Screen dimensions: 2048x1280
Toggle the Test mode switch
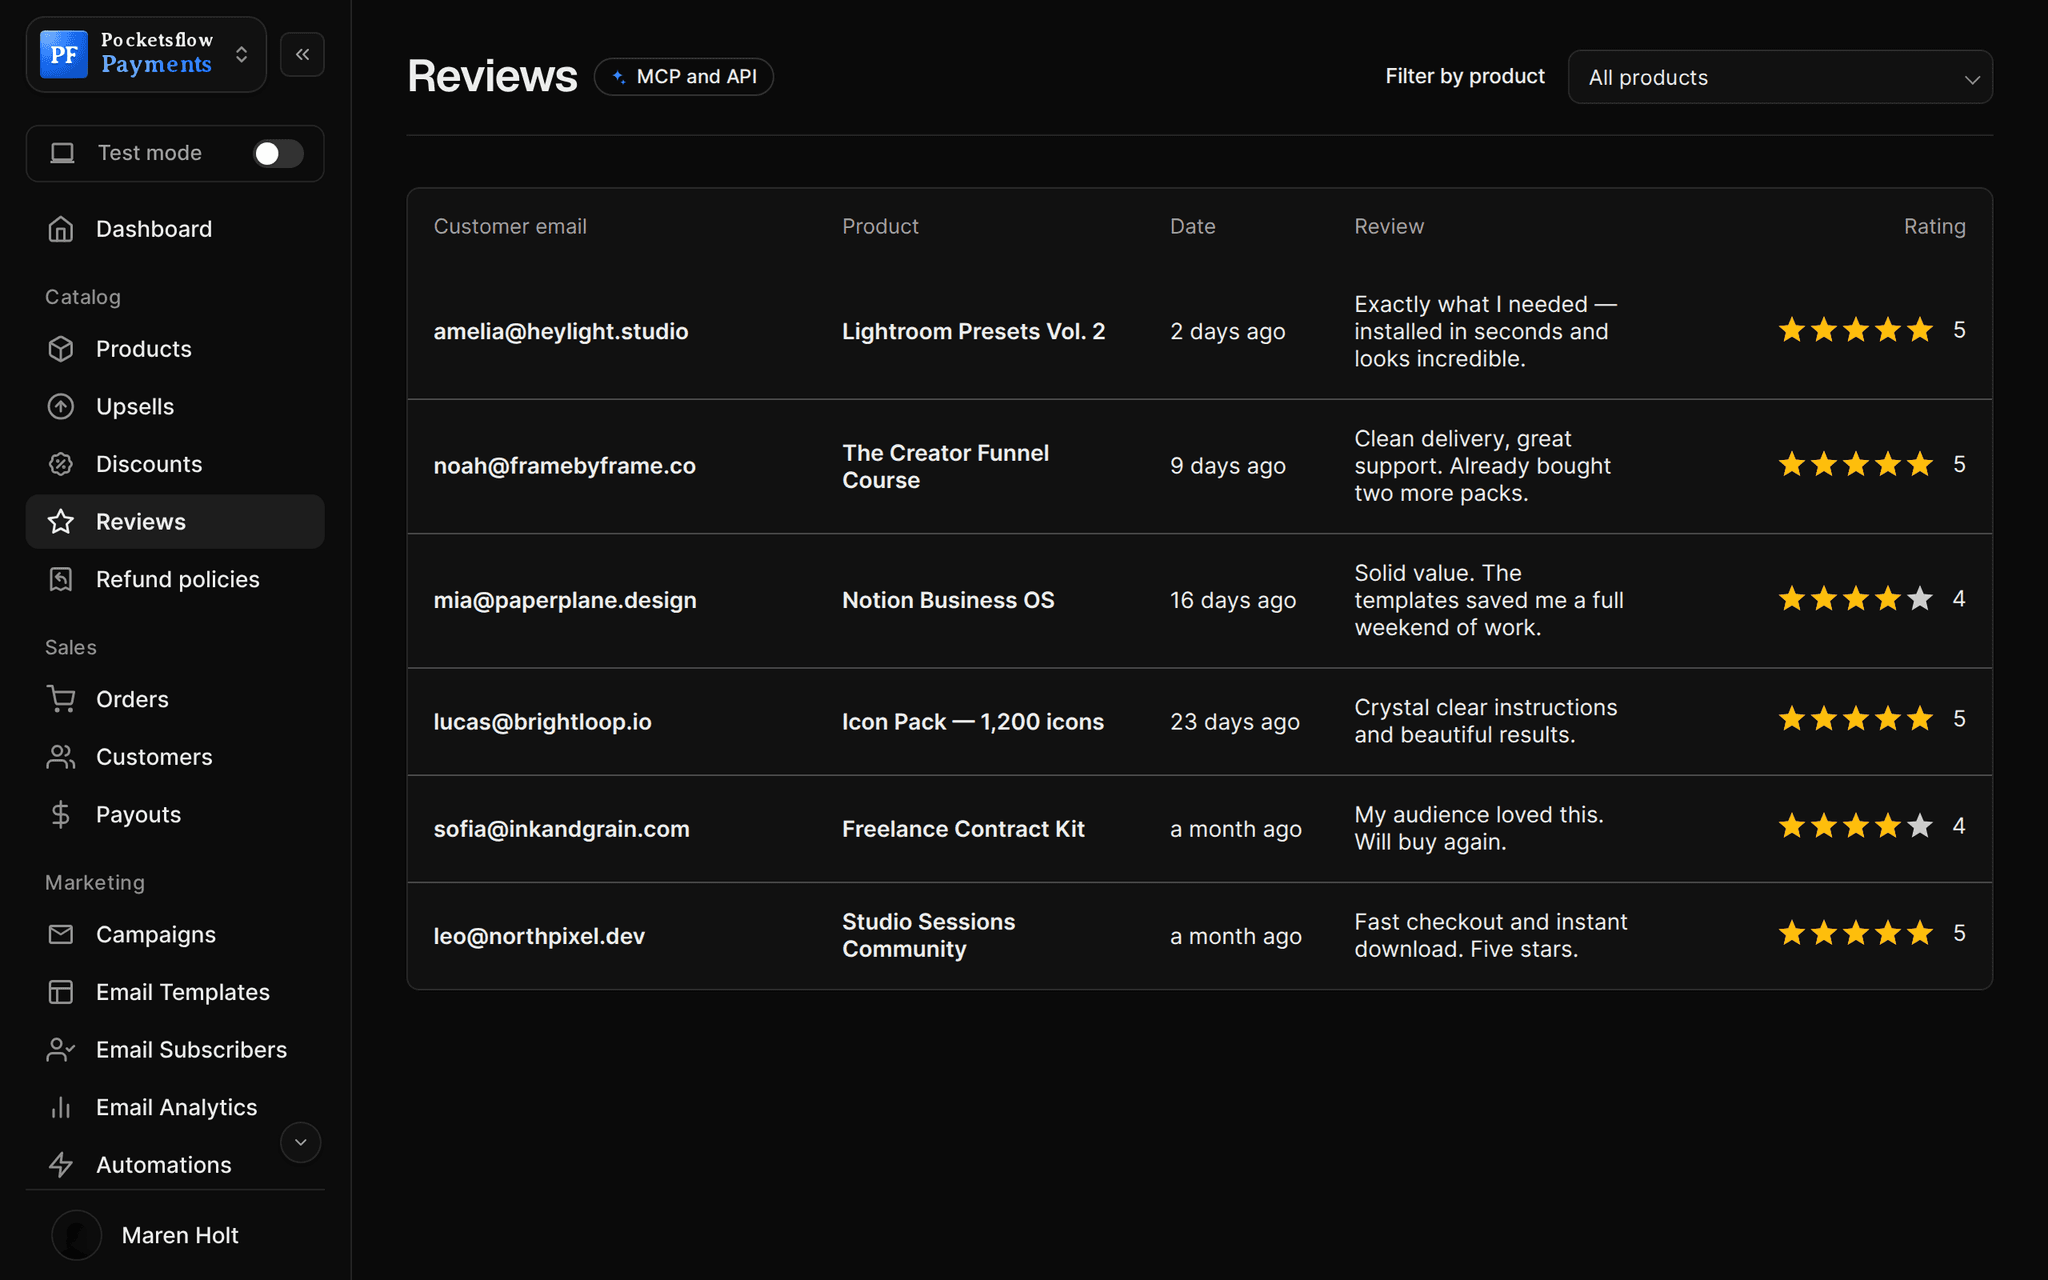[x=278, y=153]
